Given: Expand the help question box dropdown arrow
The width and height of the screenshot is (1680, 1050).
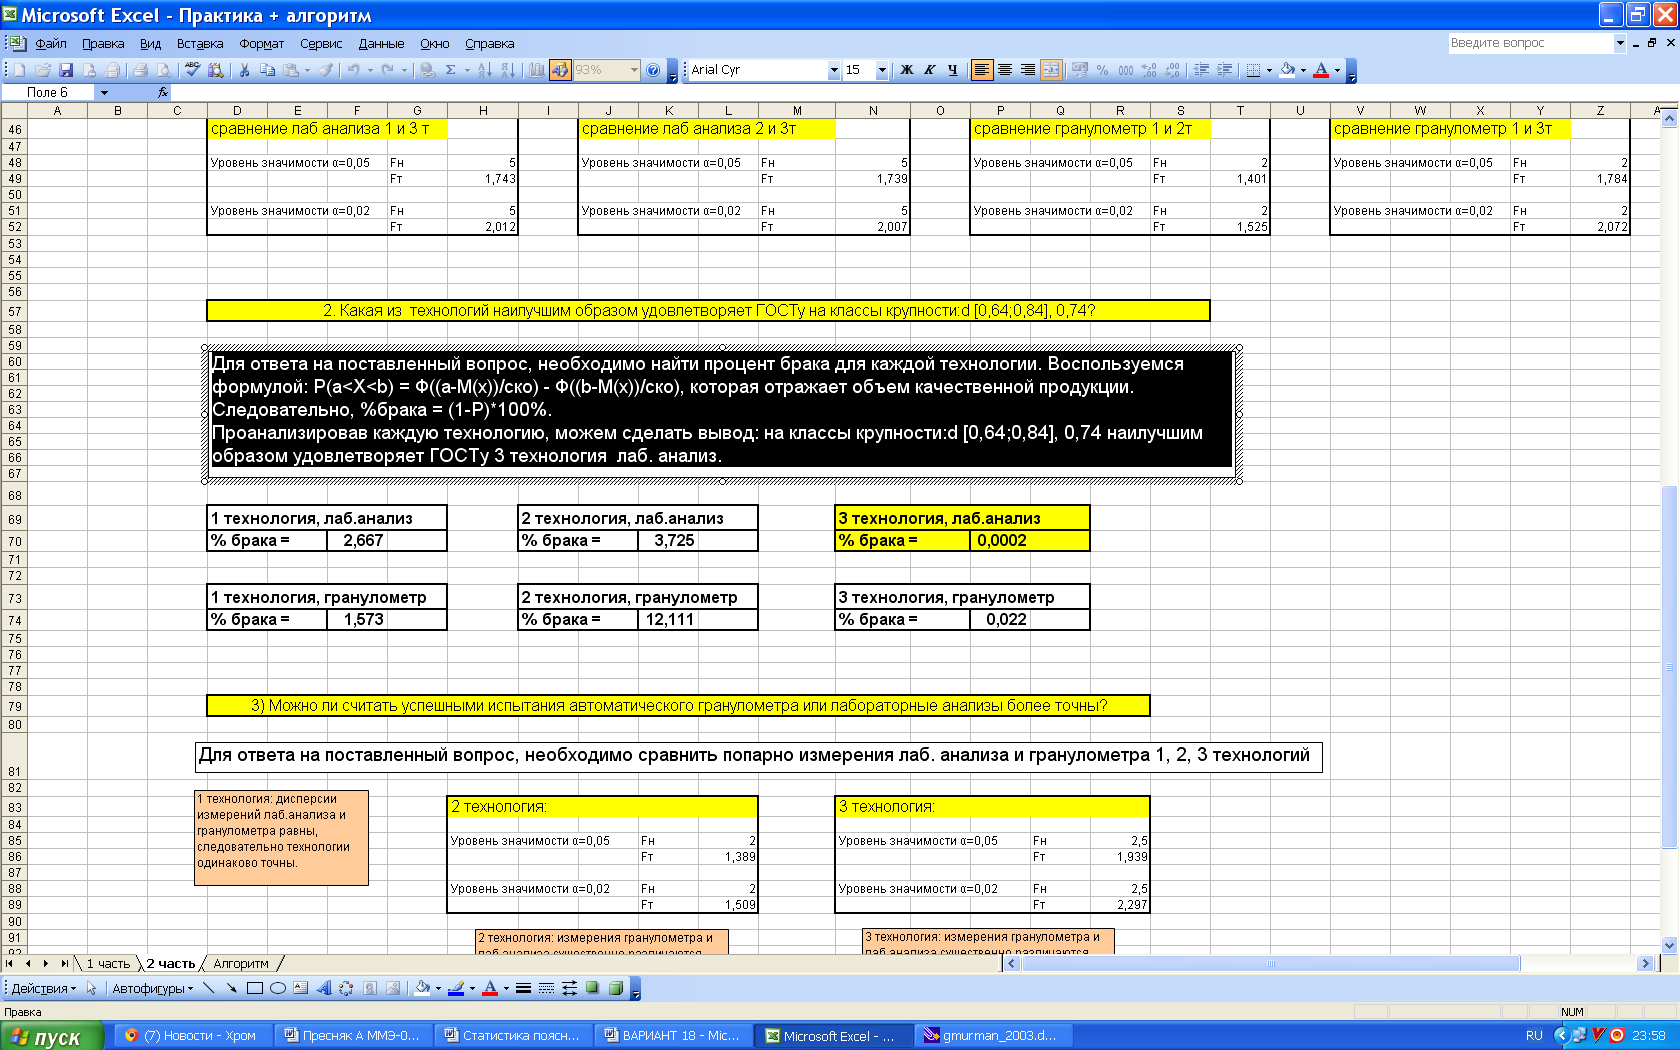Looking at the screenshot, I should [1620, 43].
